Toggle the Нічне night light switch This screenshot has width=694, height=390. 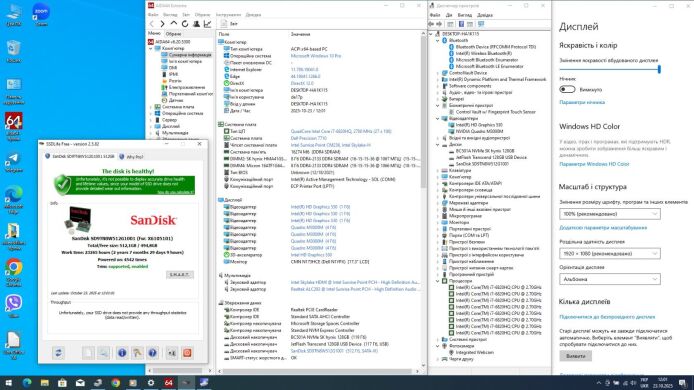[x=567, y=89]
